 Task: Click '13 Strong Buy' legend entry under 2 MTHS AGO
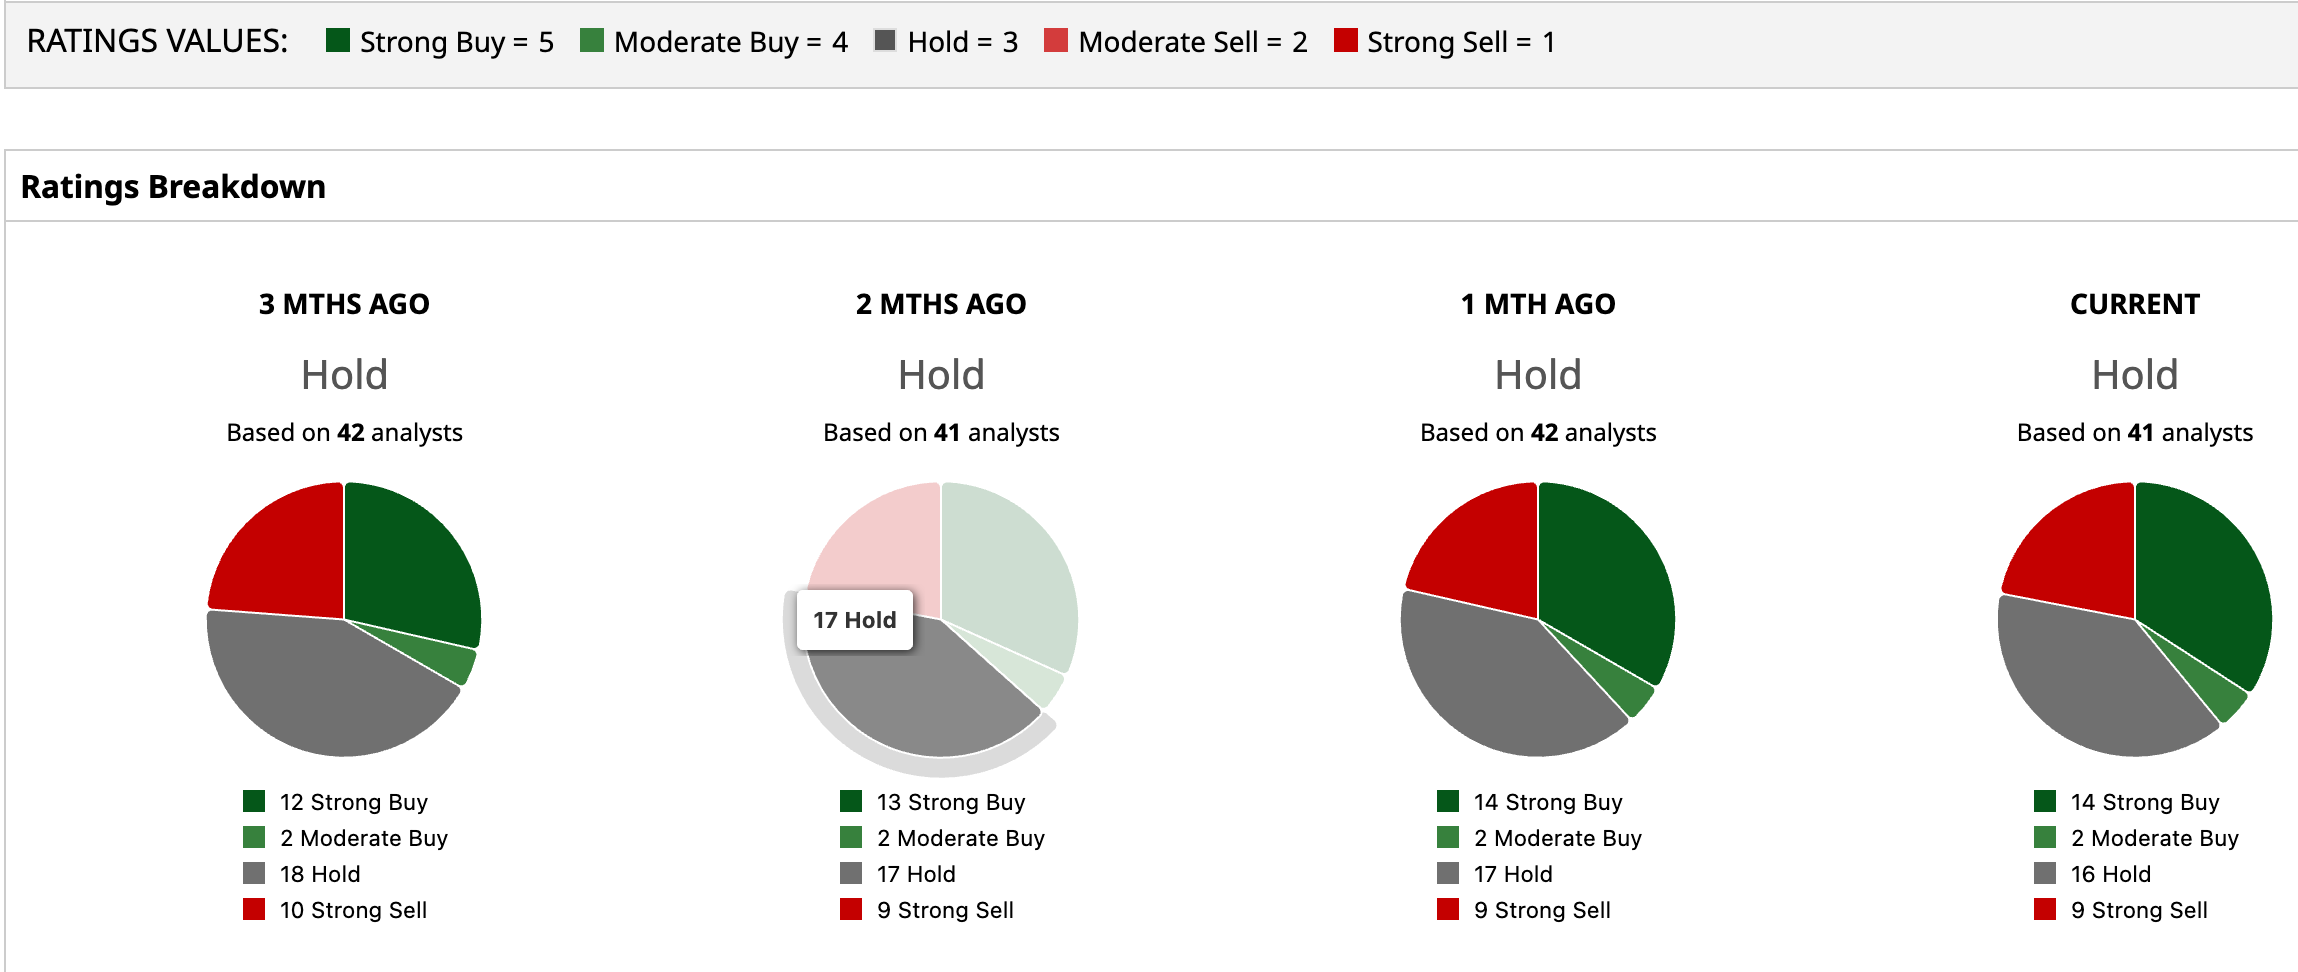(950, 802)
